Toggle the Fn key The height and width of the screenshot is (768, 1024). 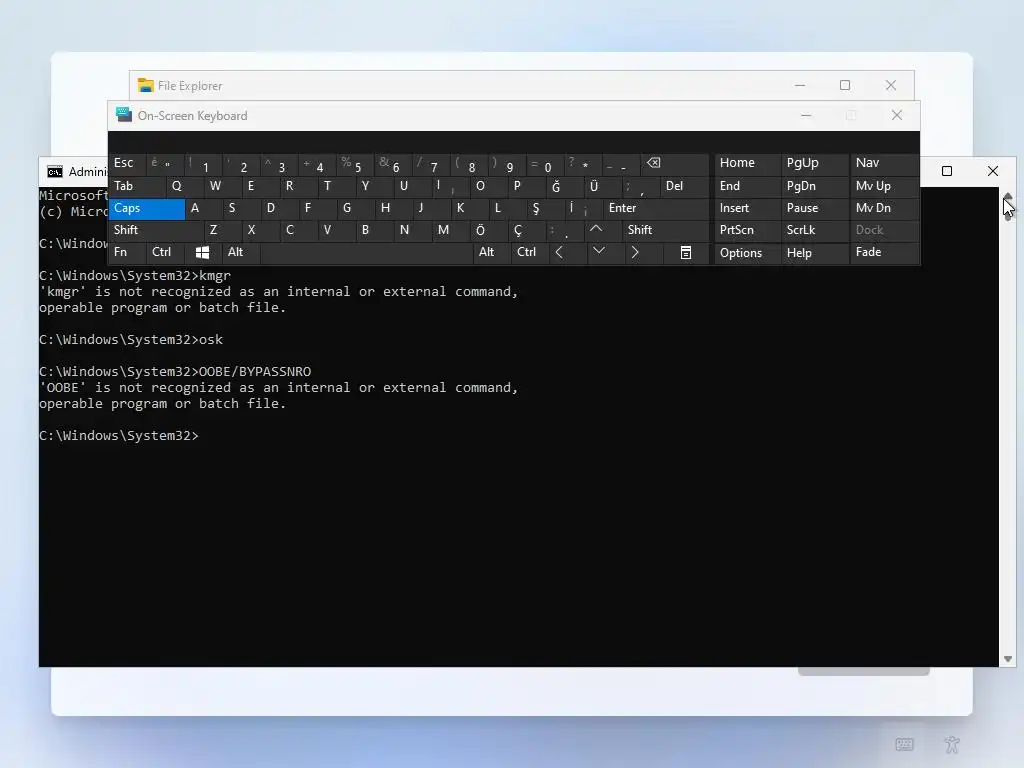coord(127,253)
